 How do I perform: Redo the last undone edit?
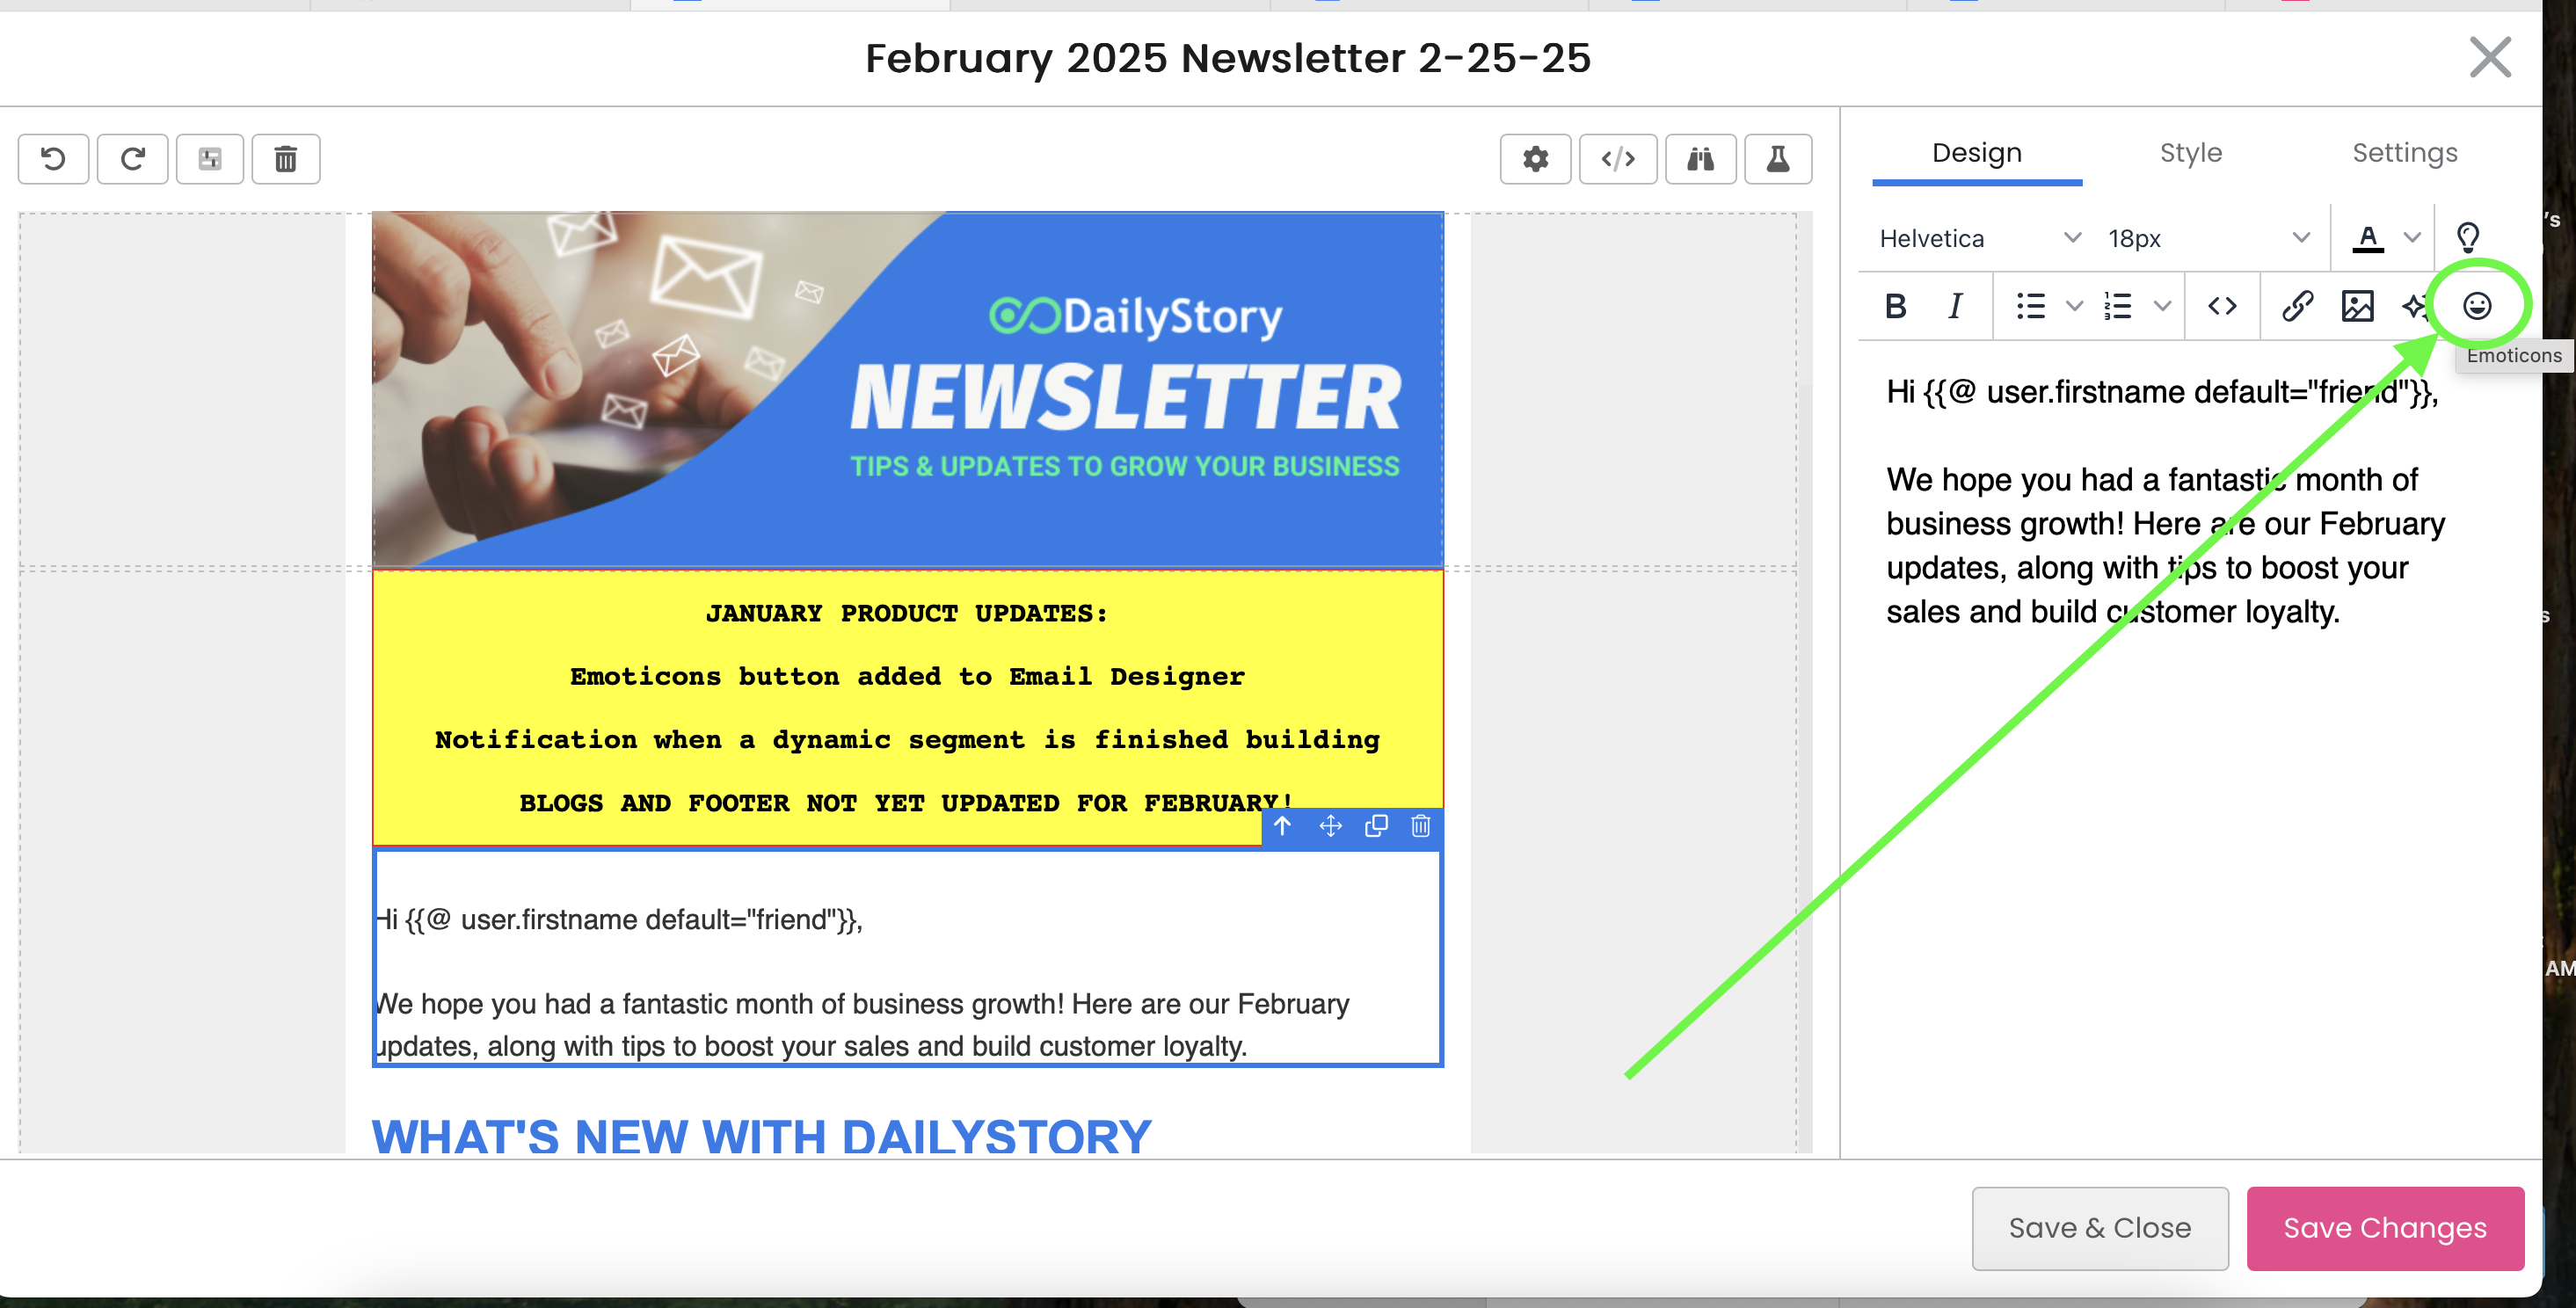click(133, 159)
